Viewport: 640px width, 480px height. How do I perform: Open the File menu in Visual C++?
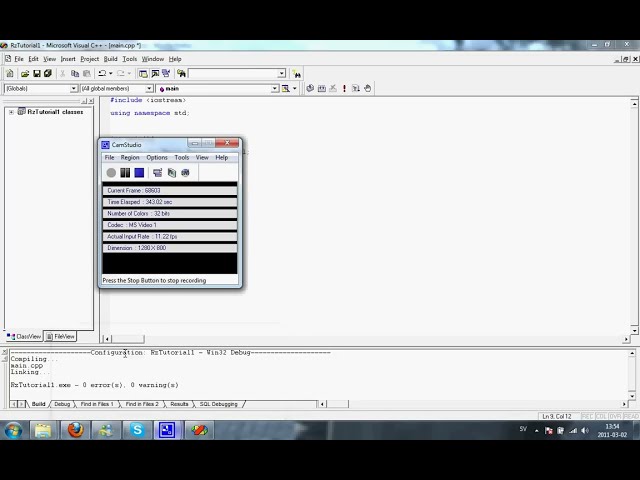pyautogui.click(x=19, y=59)
